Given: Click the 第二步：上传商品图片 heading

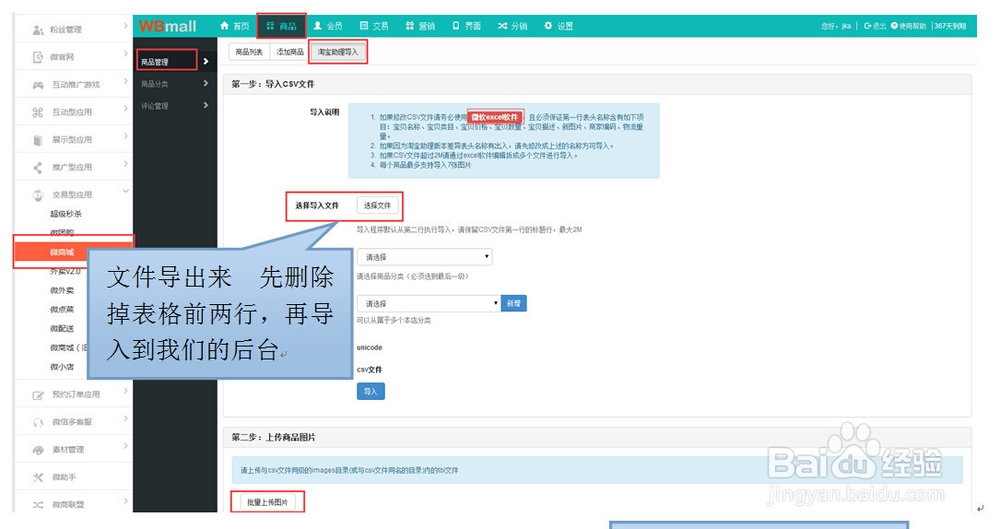Looking at the screenshot, I should [x=273, y=438].
